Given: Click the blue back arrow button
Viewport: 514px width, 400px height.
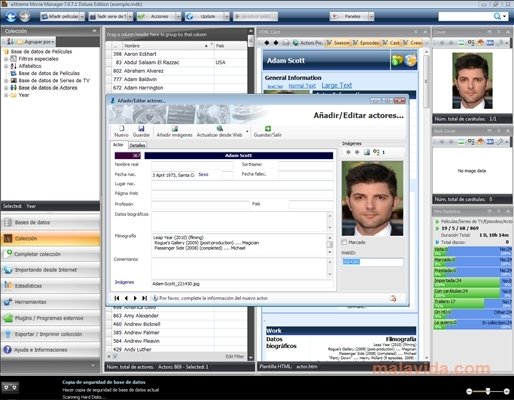Looking at the screenshot, I should coord(11,16).
